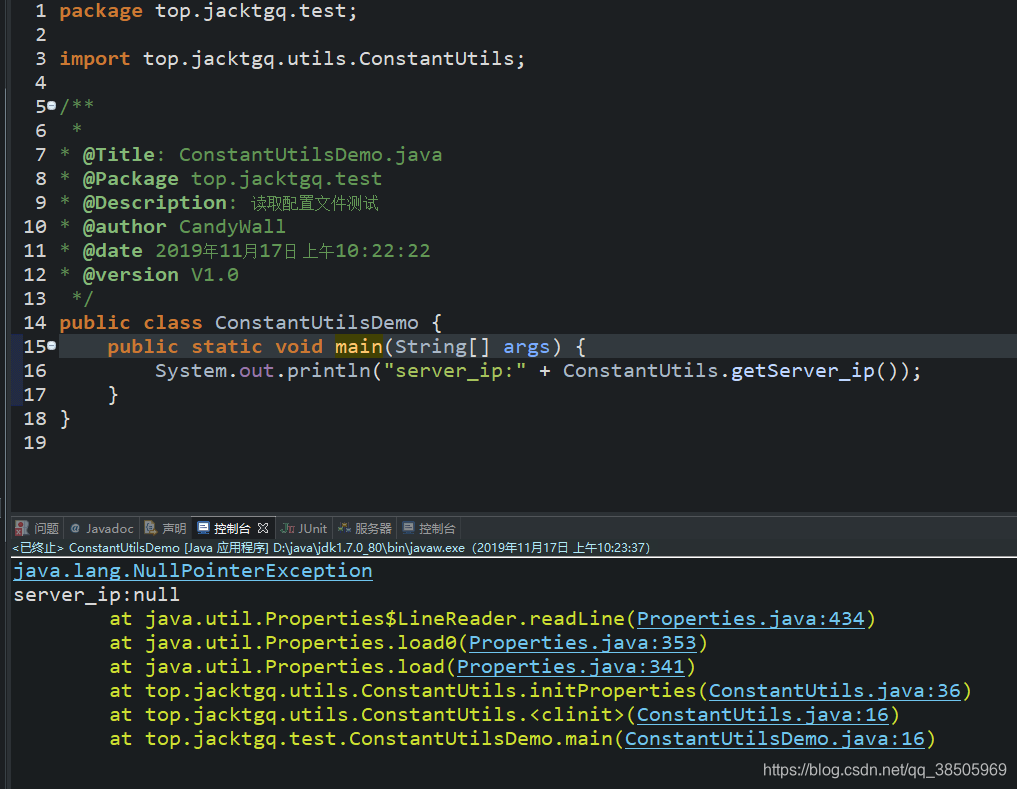Switch to the JUnit tab

304,528
